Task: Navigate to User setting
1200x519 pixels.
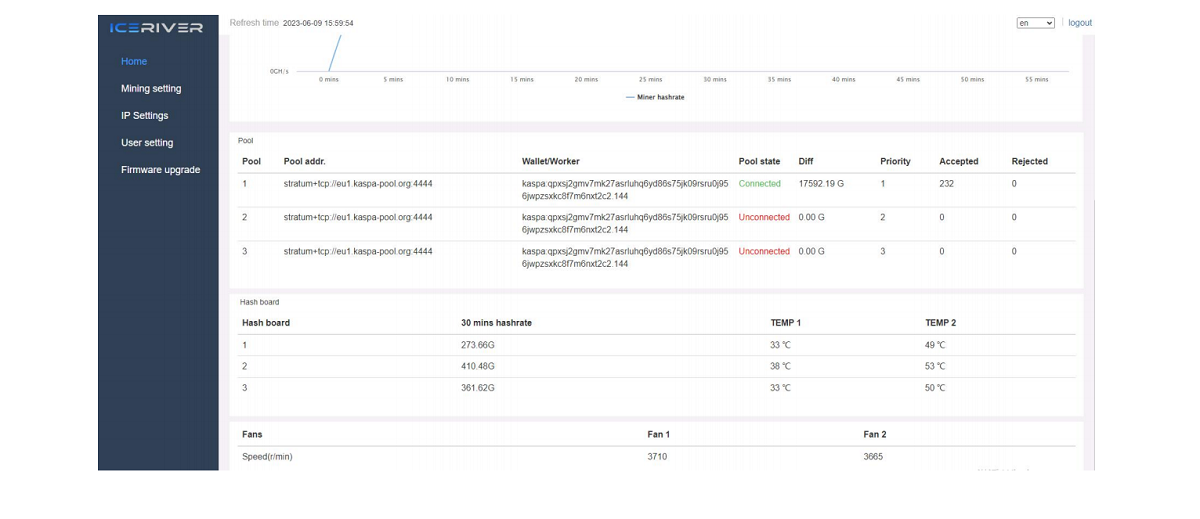Action: pos(147,143)
